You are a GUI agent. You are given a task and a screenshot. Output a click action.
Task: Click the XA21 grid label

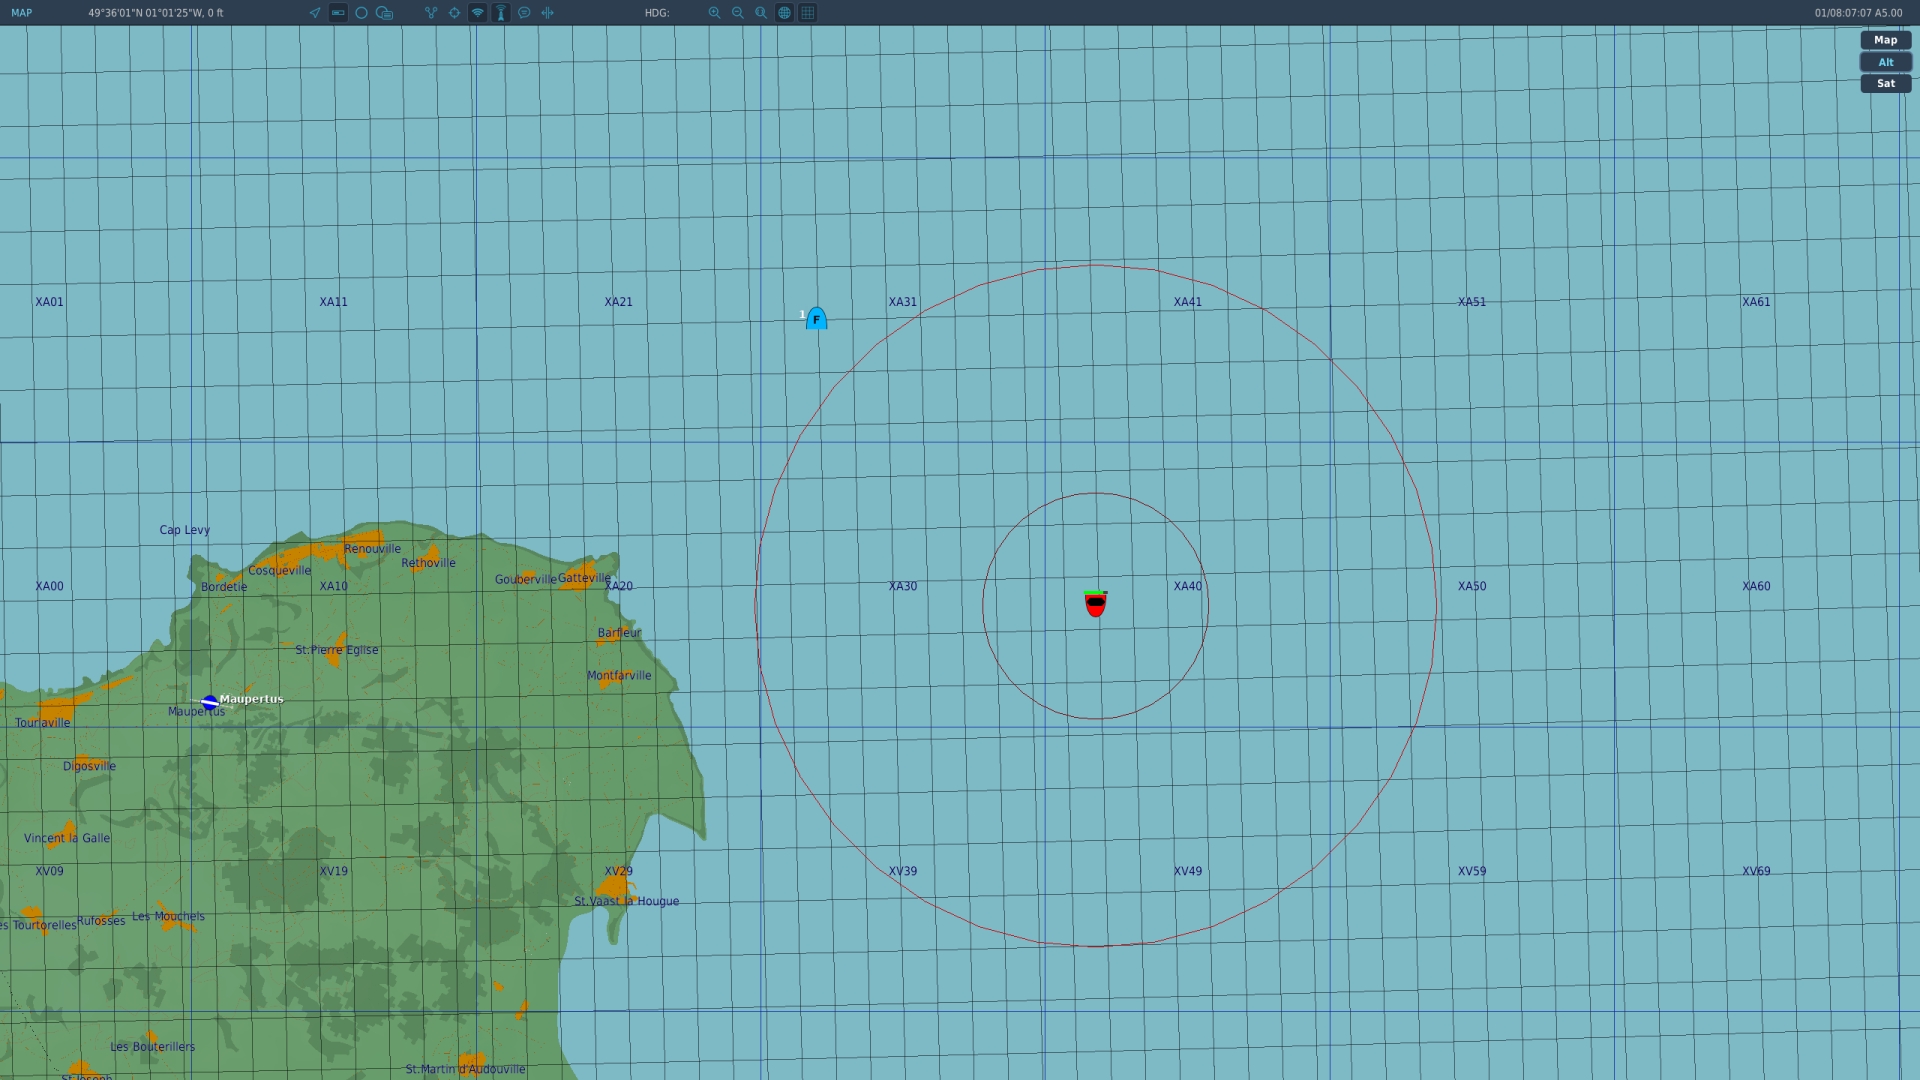click(x=618, y=302)
